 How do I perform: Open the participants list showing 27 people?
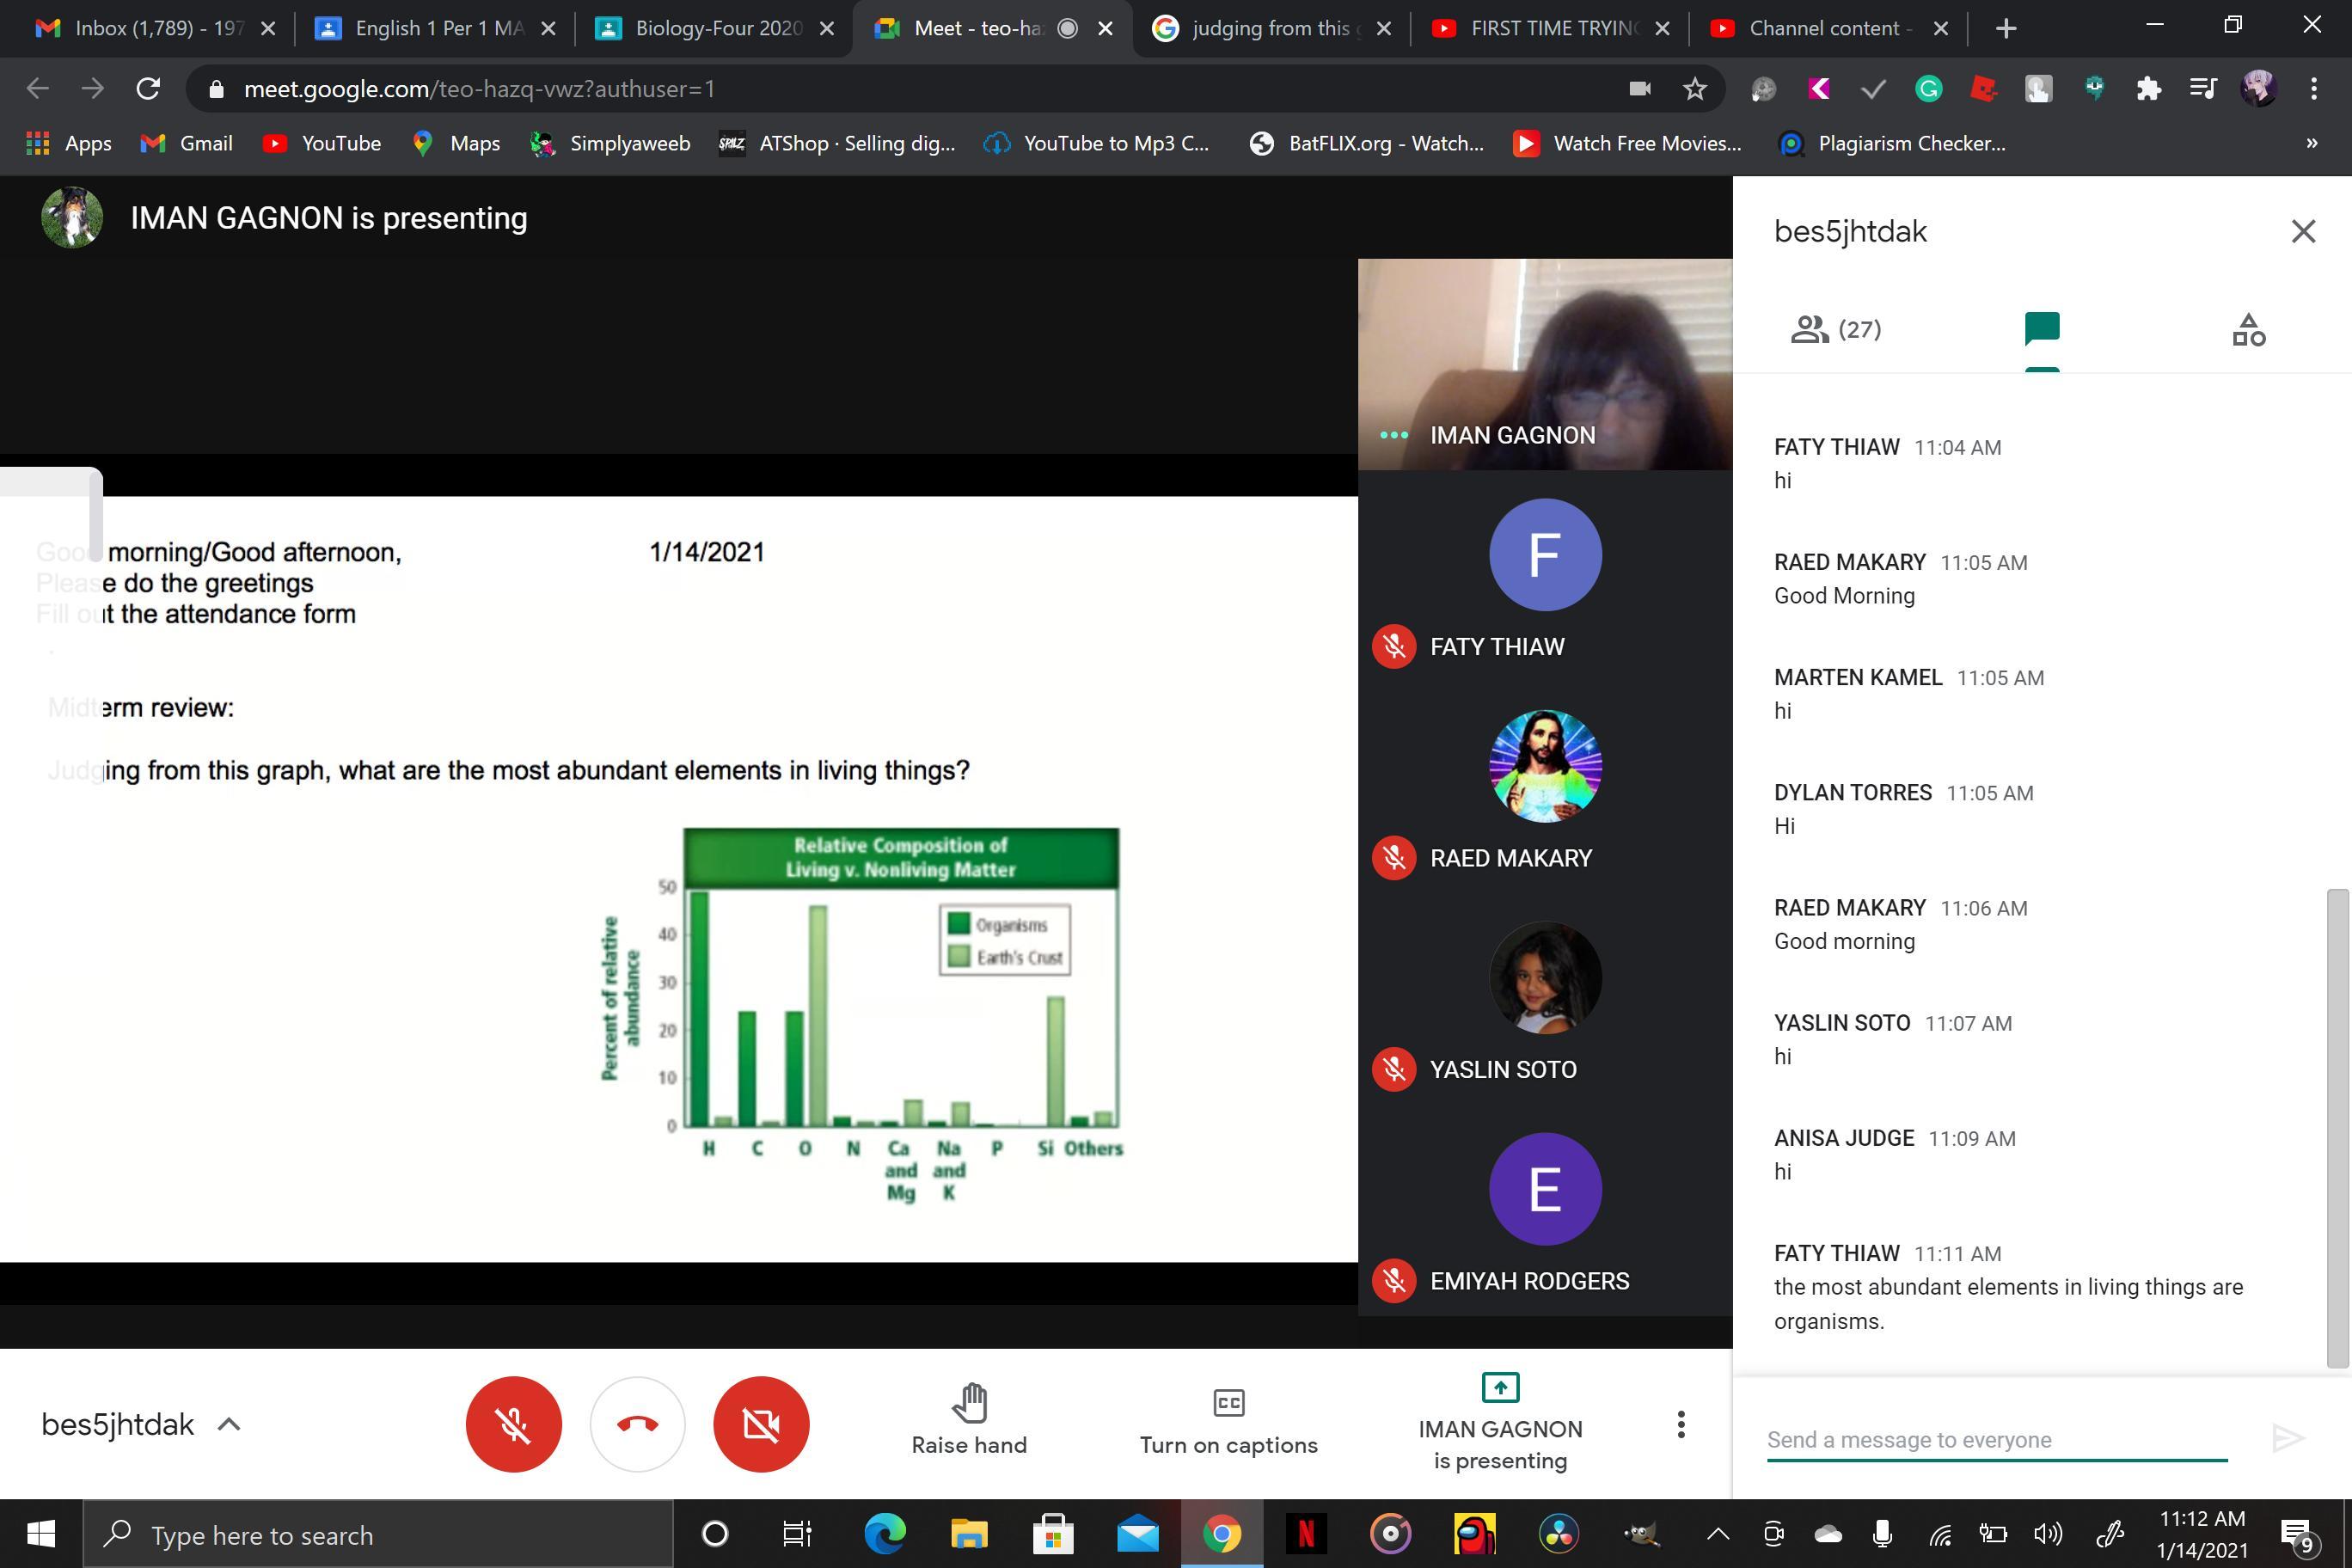point(1835,329)
